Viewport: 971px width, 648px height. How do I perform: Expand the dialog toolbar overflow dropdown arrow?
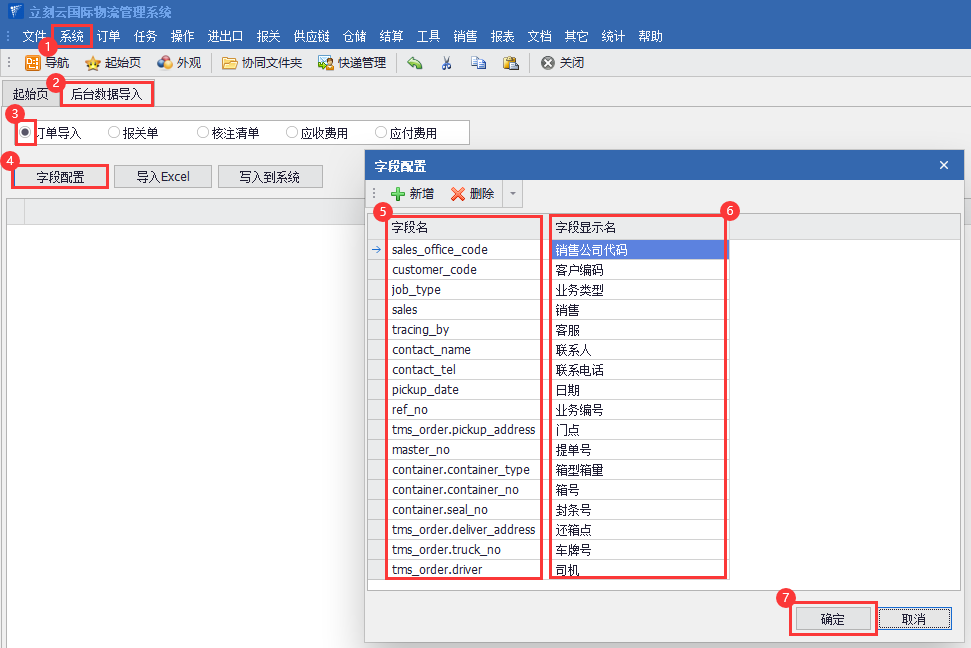click(x=512, y=194)
